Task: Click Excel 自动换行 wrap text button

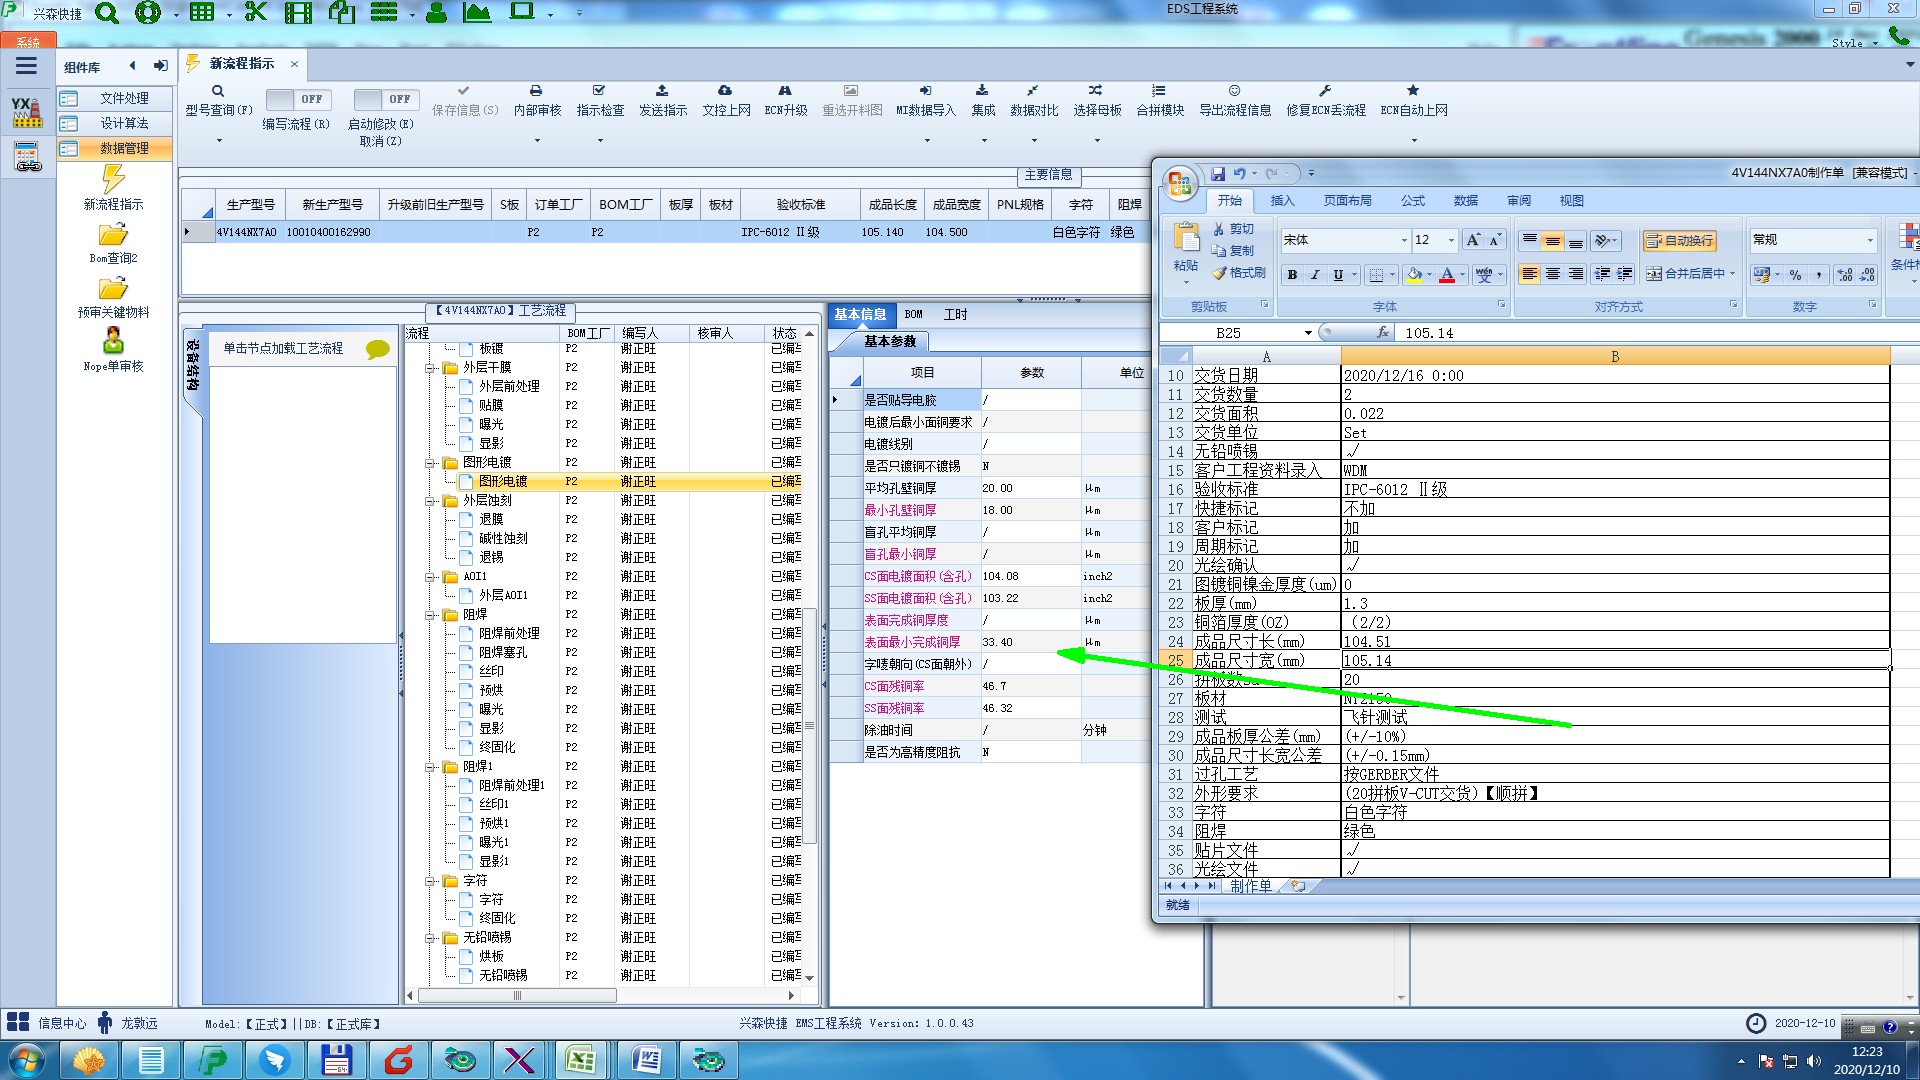Action: click(1680, 240)
